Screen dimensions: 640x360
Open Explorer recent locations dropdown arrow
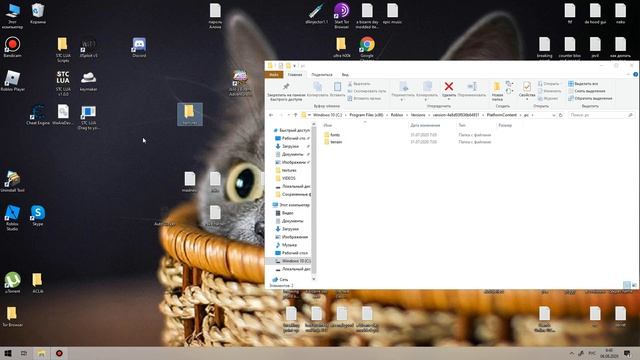[x=289, y=115]
